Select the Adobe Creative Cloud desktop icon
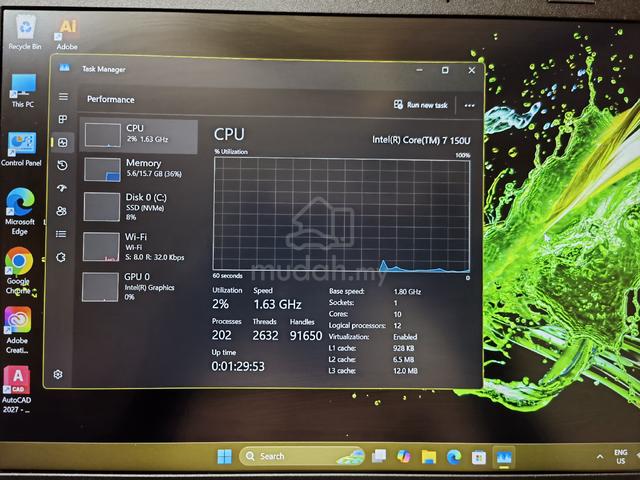Image resolution: width=640 pixels, height=480 pixels. [x=17, y=331]
